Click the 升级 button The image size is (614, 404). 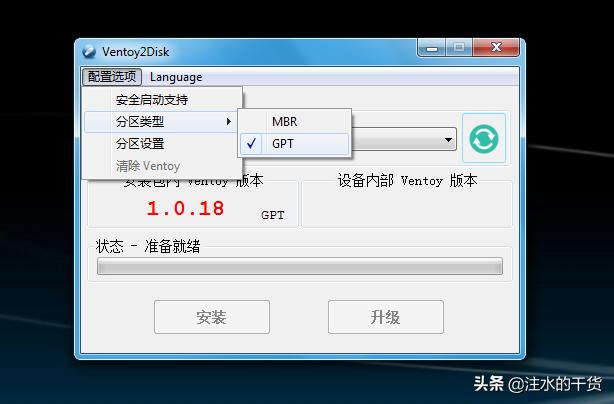point(386,317)
